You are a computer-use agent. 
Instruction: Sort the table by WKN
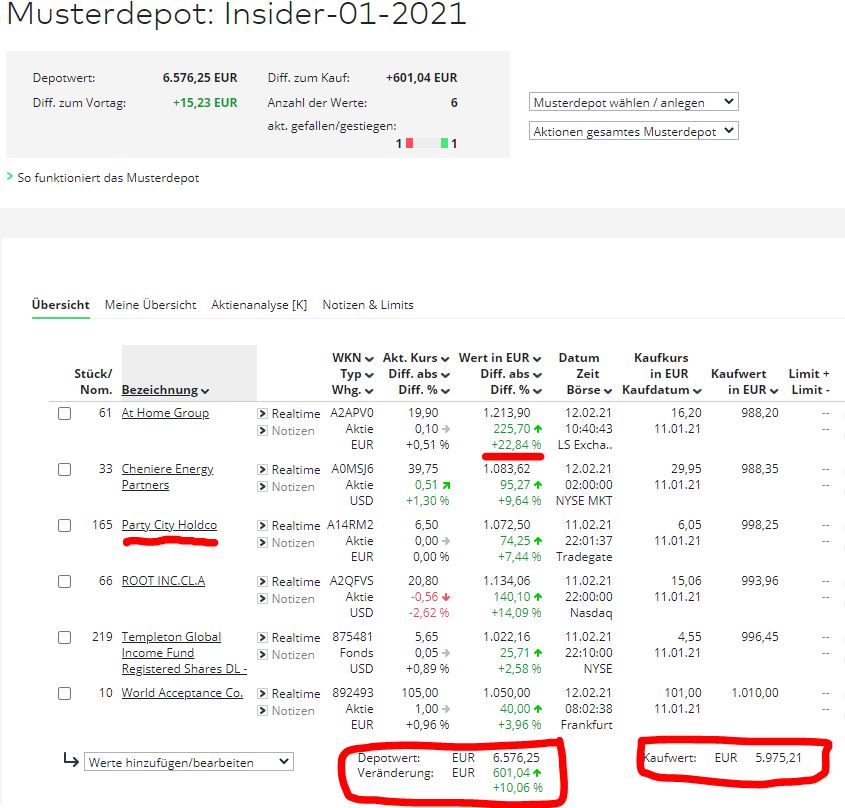coord(353,358)
